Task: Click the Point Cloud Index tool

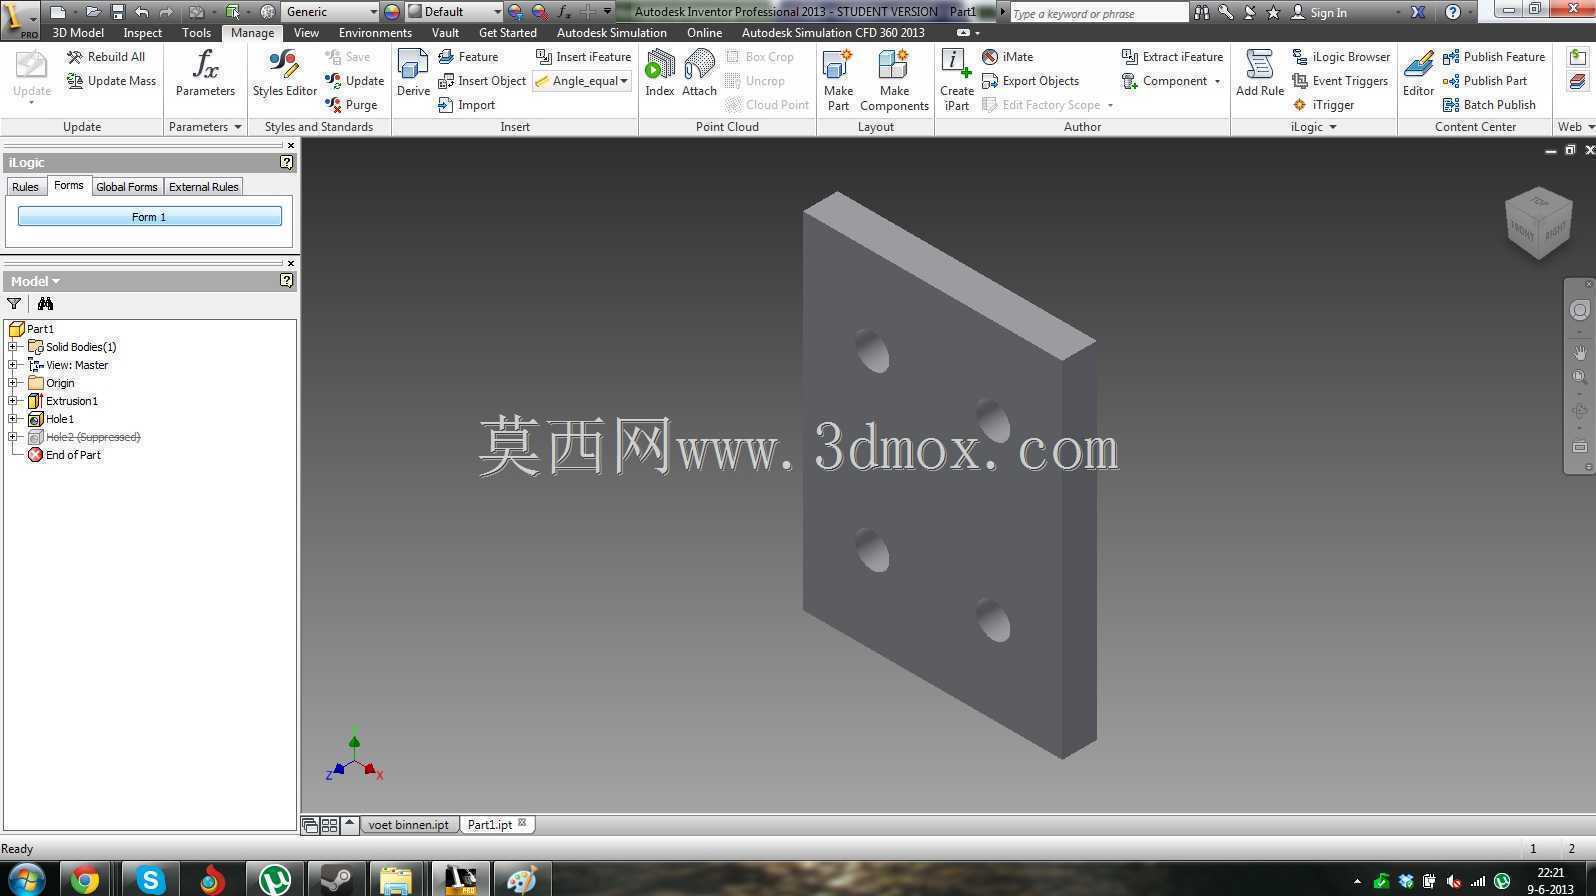Action: [659, 73]
